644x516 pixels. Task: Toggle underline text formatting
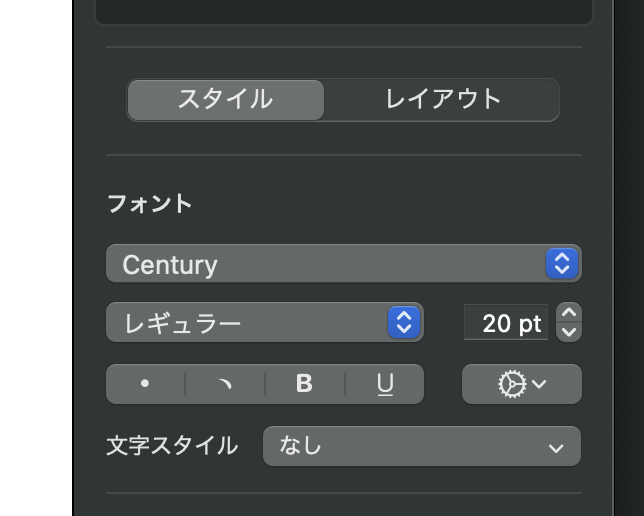(384, 384)
